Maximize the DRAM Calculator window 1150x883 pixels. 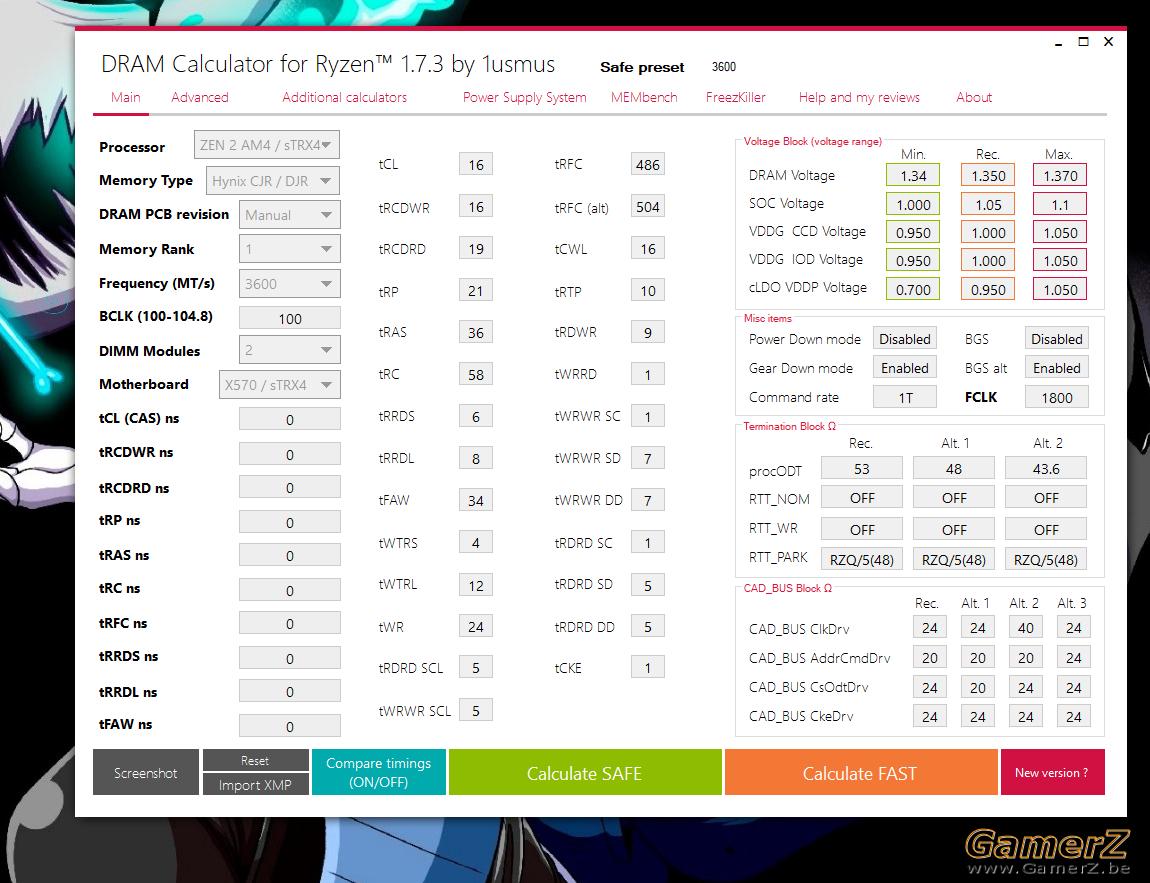tap(1083, 42)
